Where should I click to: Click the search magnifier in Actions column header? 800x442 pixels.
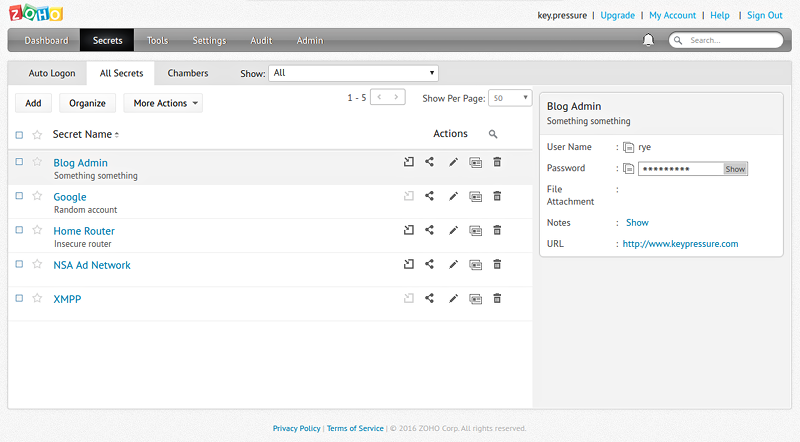pyautogui.click(x=492, y=134)
